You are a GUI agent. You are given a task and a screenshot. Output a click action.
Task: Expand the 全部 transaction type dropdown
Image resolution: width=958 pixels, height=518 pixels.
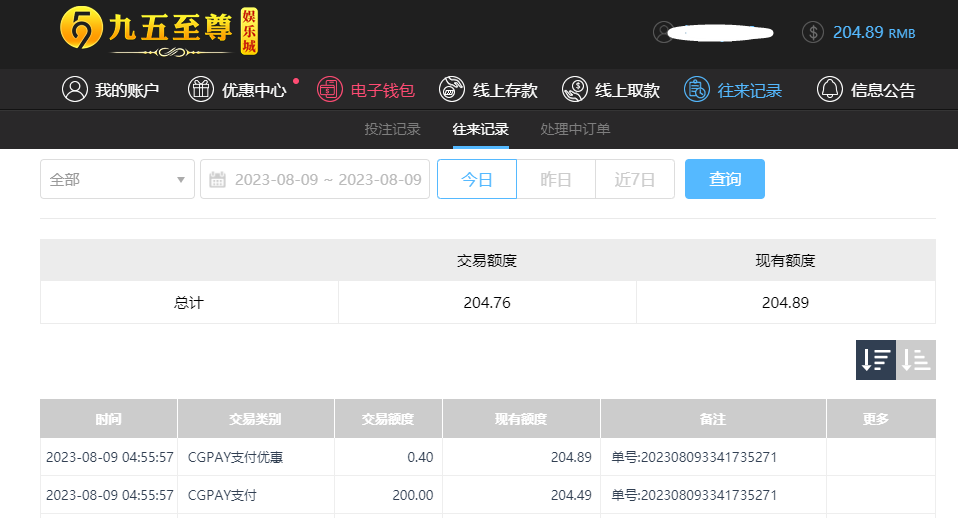pyautogui.click(x=117, y=179)
